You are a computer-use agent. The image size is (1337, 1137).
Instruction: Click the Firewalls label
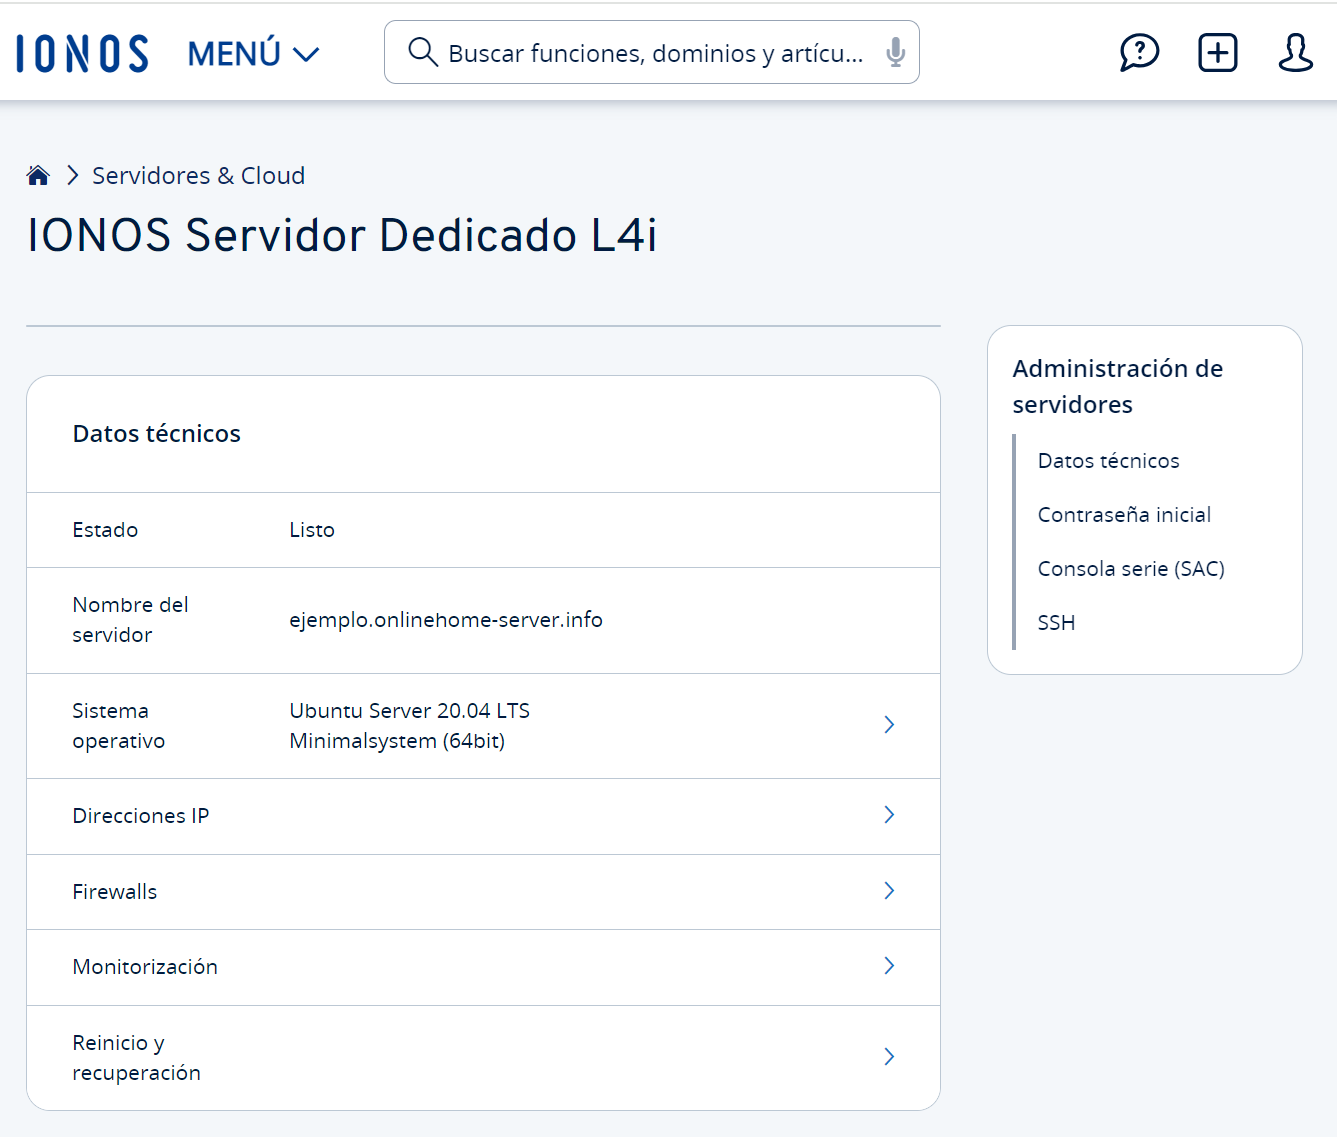pos(115,892)
